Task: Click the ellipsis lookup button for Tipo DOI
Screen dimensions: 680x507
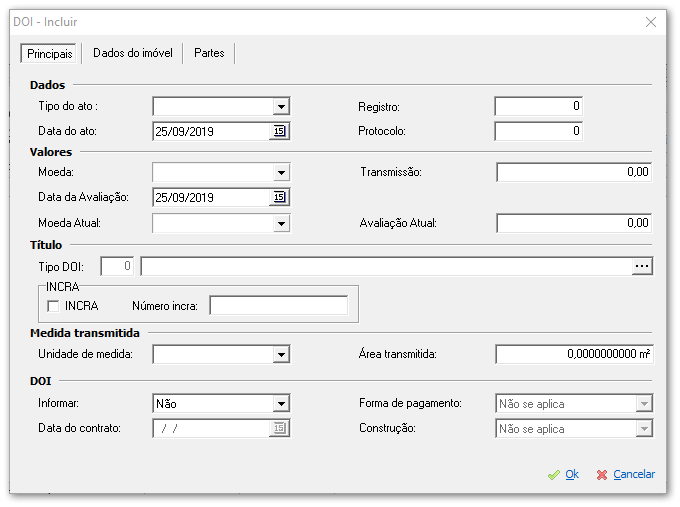Action: coord(642,266)
